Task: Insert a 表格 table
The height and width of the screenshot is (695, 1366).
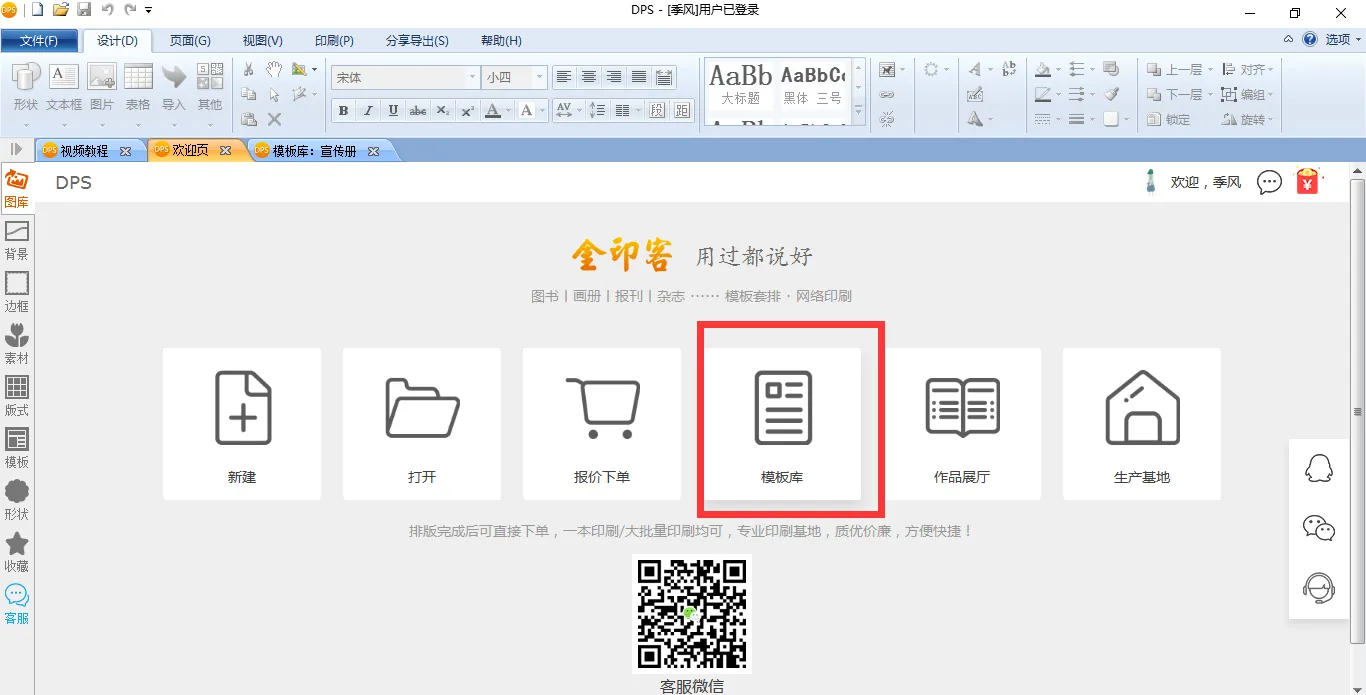Action: (138, 87)
